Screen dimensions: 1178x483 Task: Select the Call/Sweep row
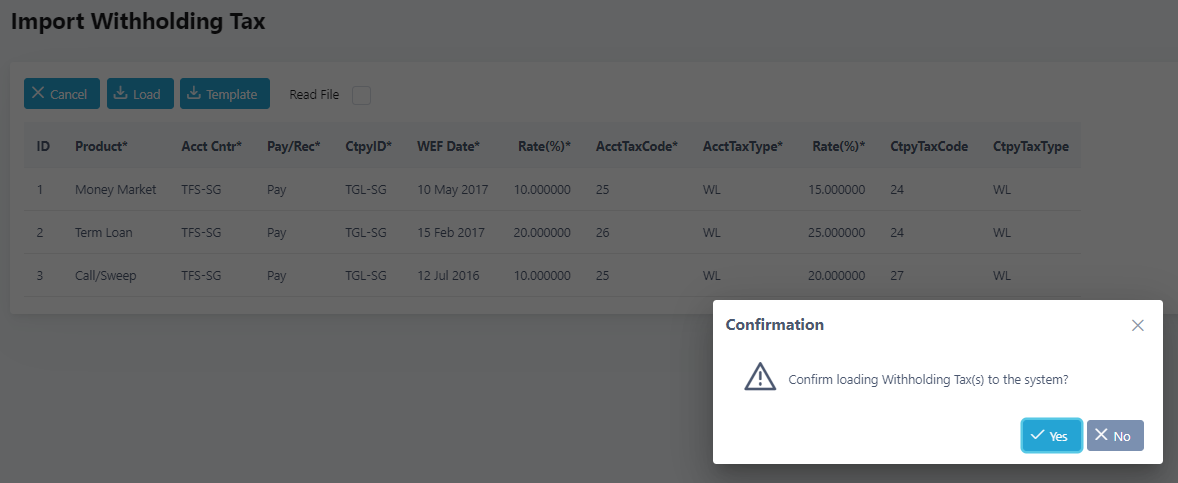552,276
